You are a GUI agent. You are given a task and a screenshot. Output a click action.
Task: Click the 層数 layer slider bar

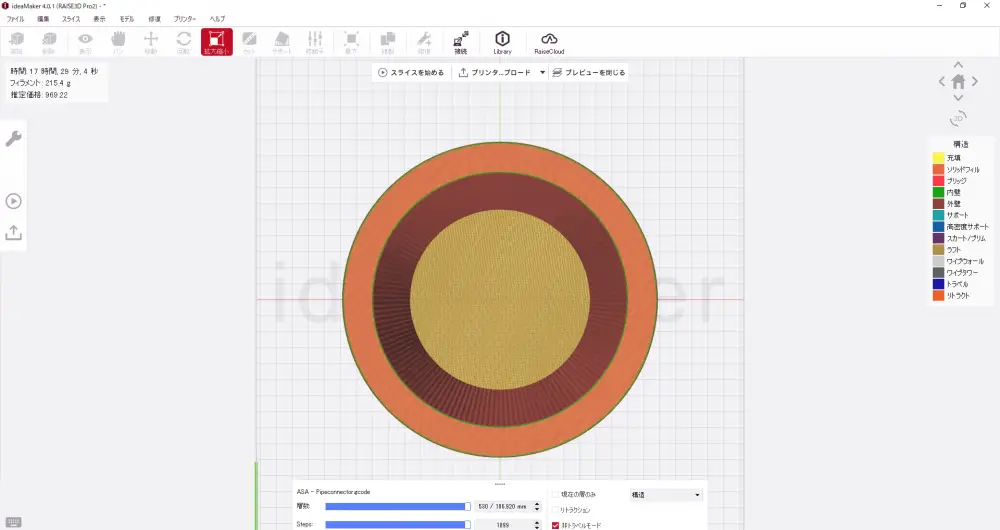pos(396,507)
